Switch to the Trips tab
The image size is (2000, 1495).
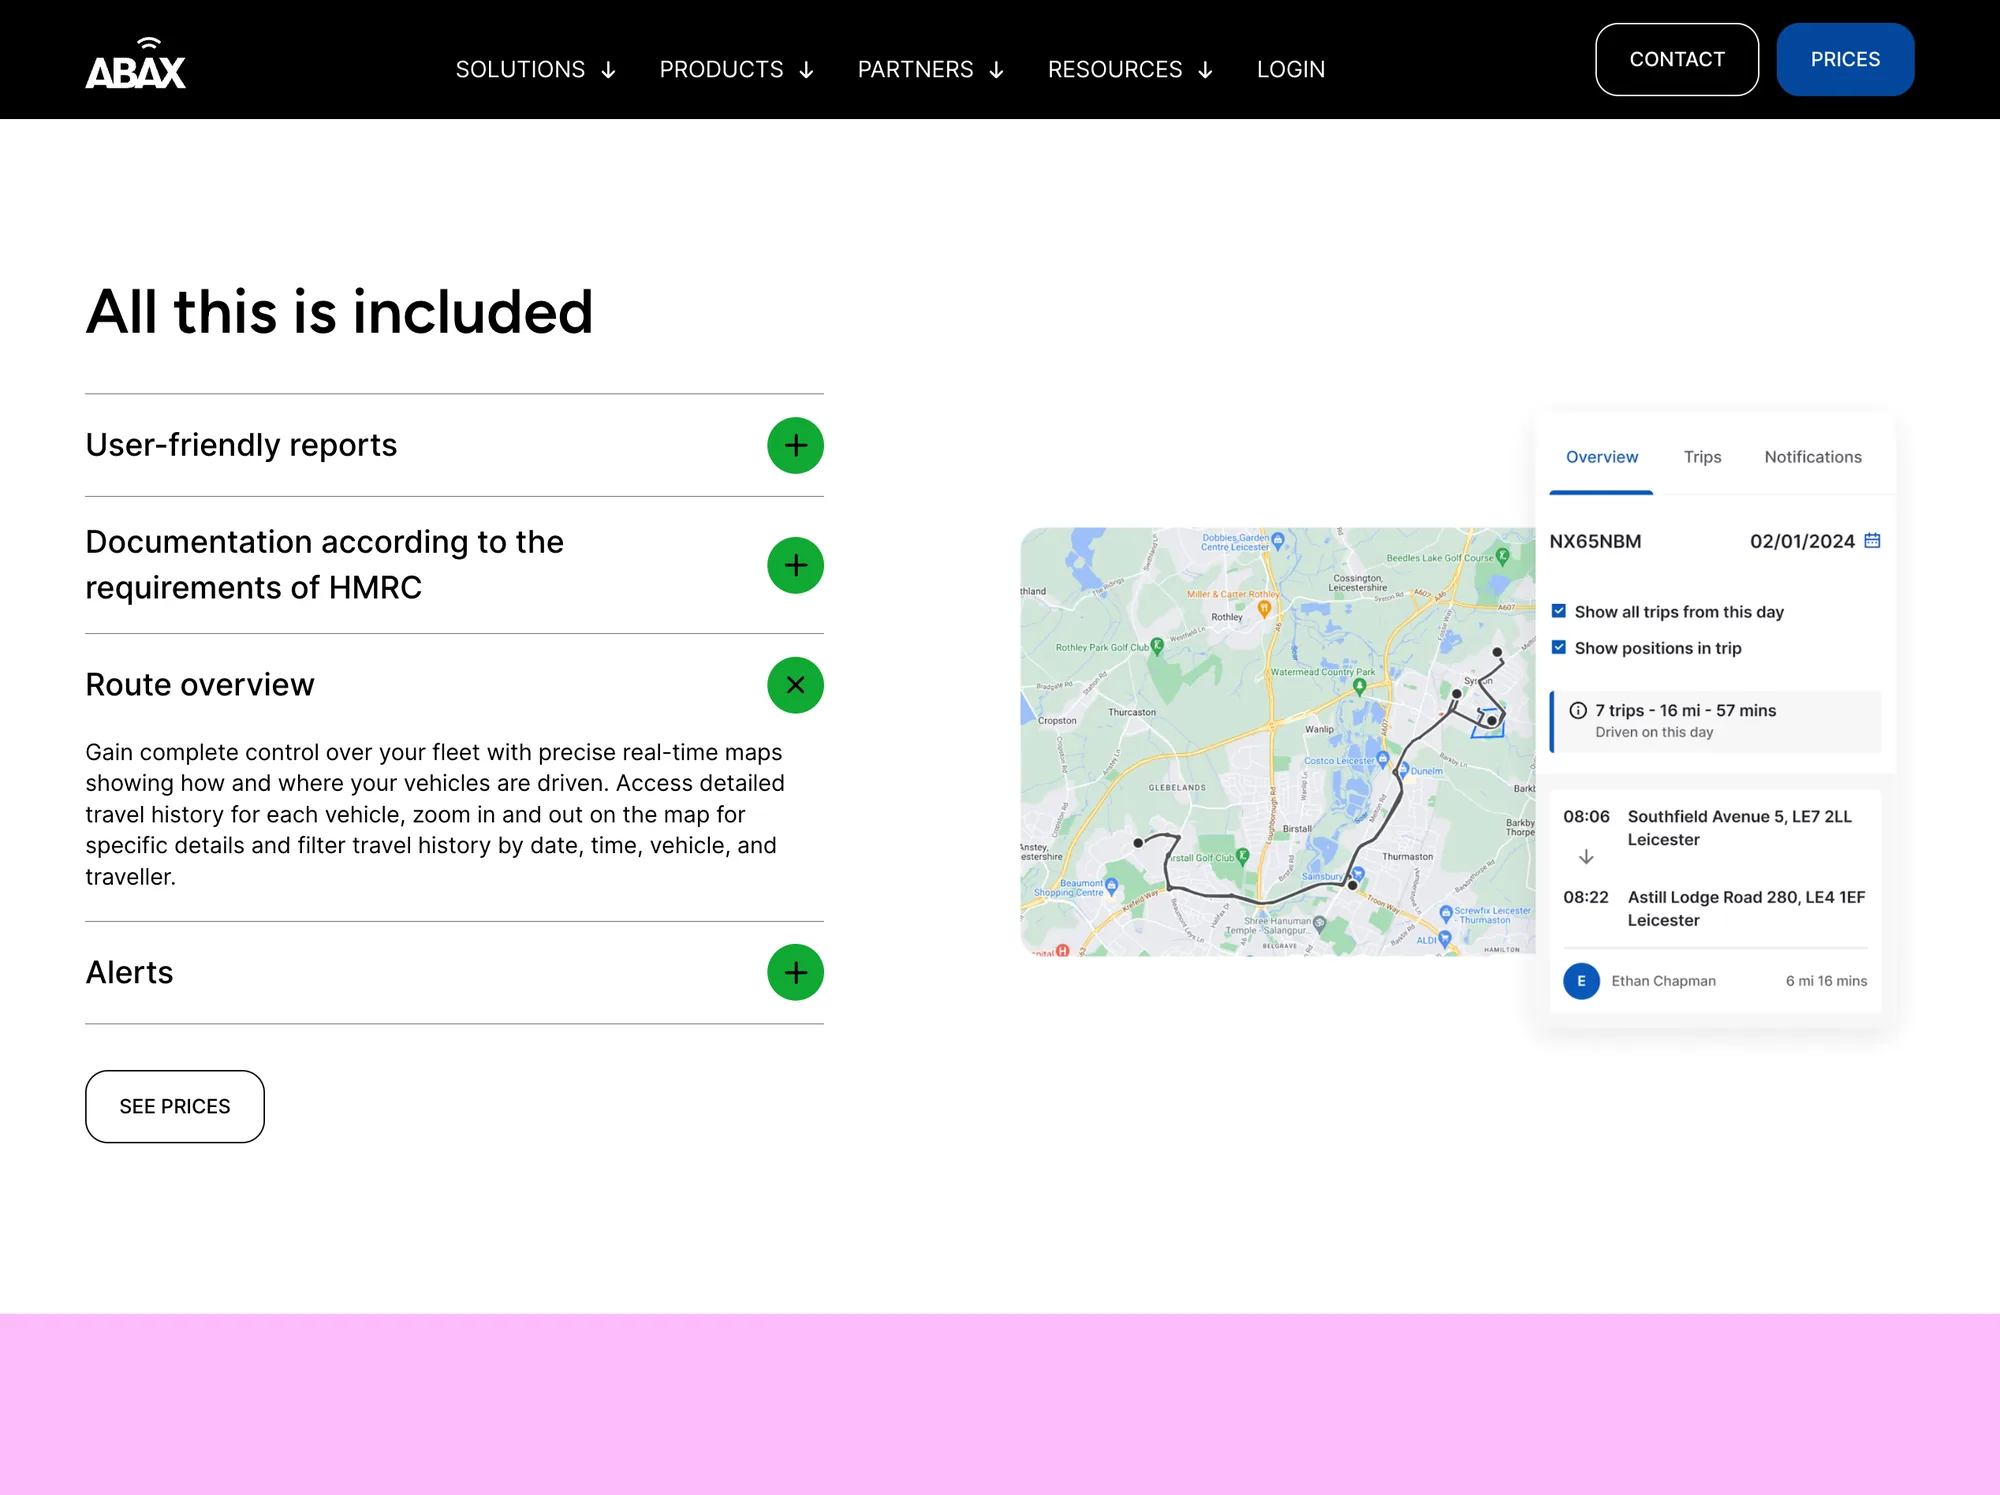pyautogui.click(x=1702, y=457)
